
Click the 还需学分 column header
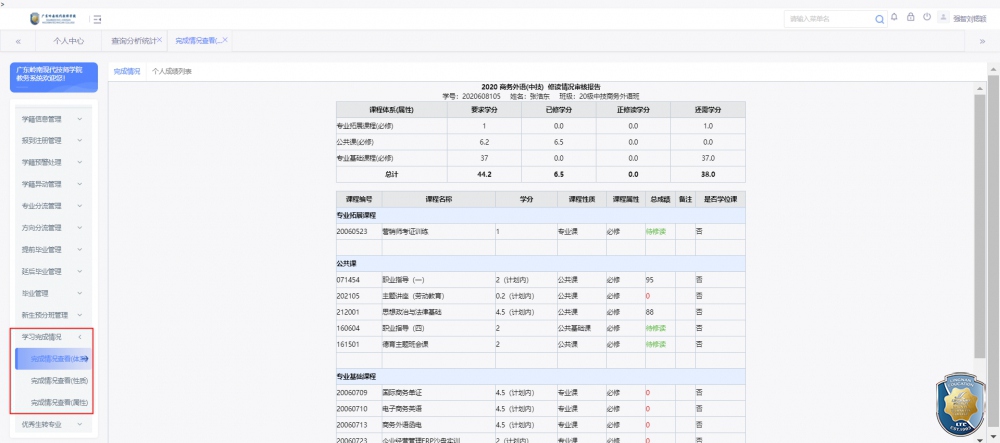[x=708, y=110]
